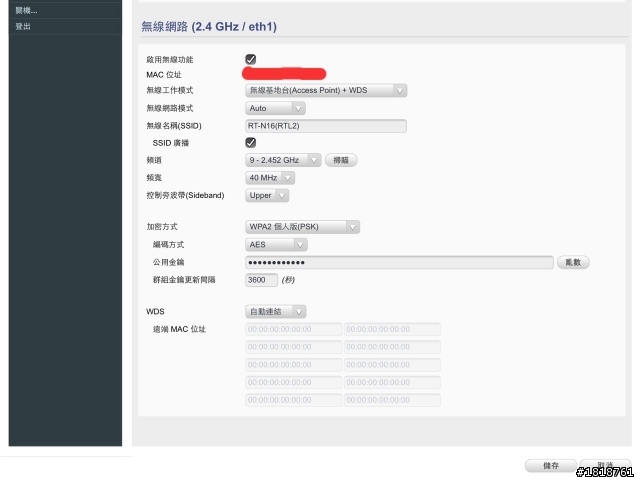Open the 無線網路模式 Auto dropdown
640x480 pixels.
[275, 108]
